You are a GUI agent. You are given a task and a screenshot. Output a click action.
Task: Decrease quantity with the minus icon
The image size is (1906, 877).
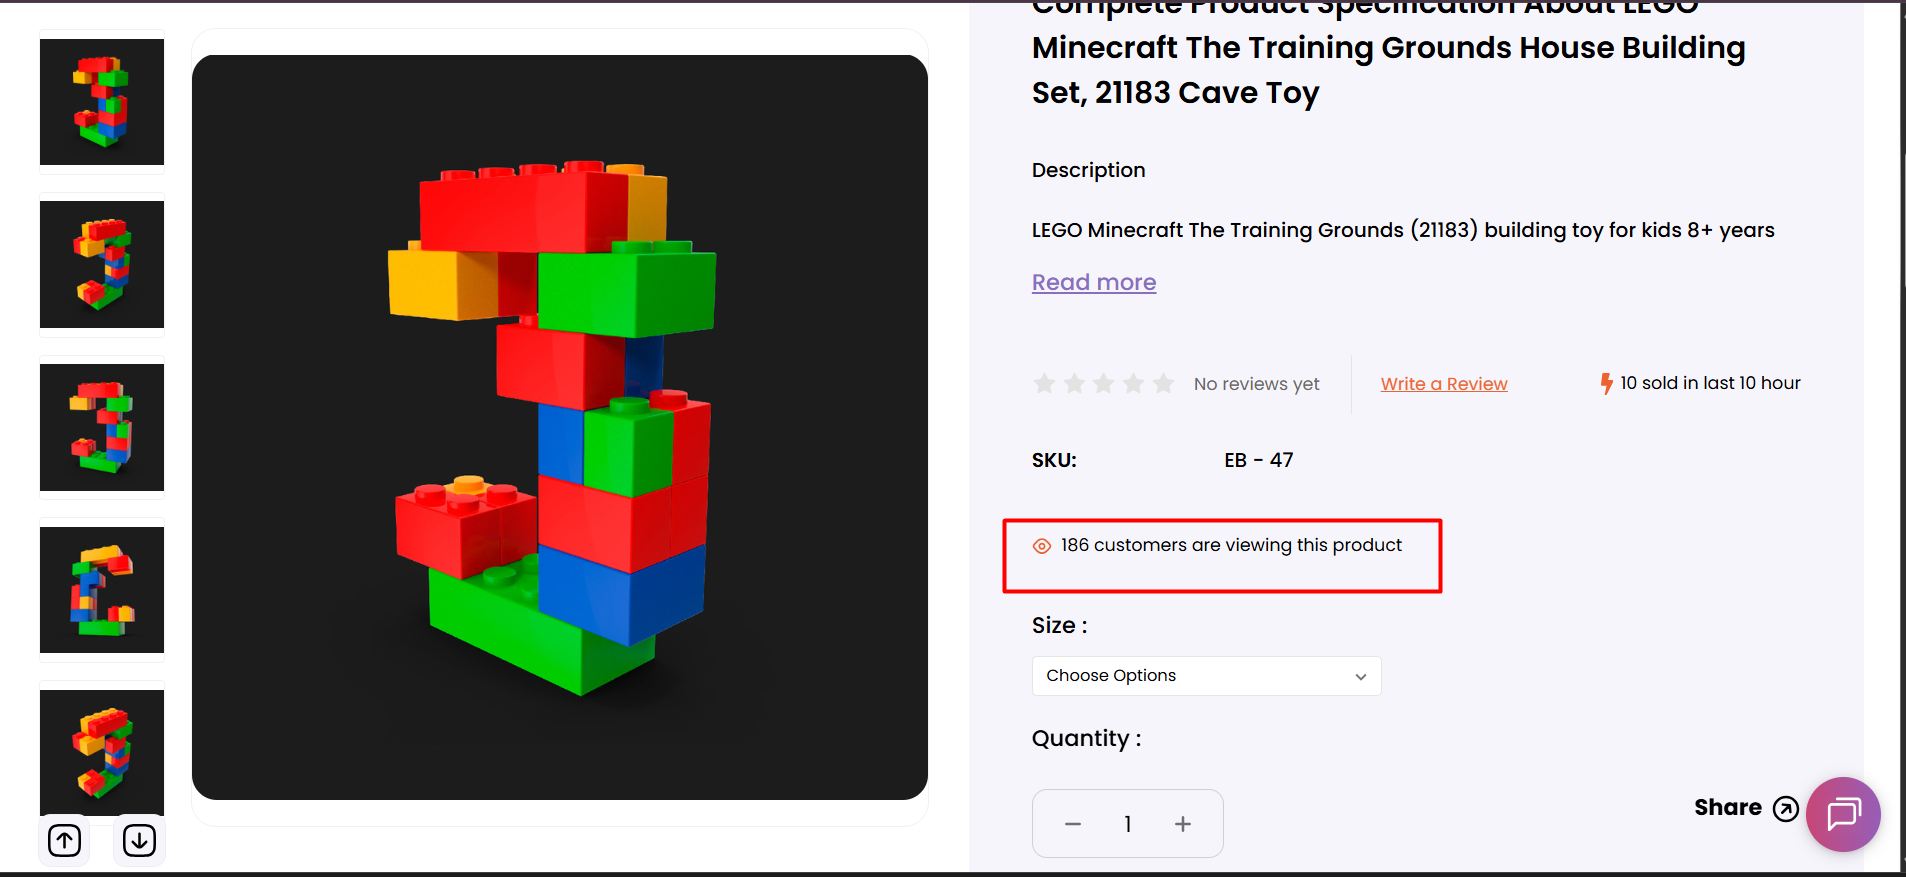pos(1073,824)
